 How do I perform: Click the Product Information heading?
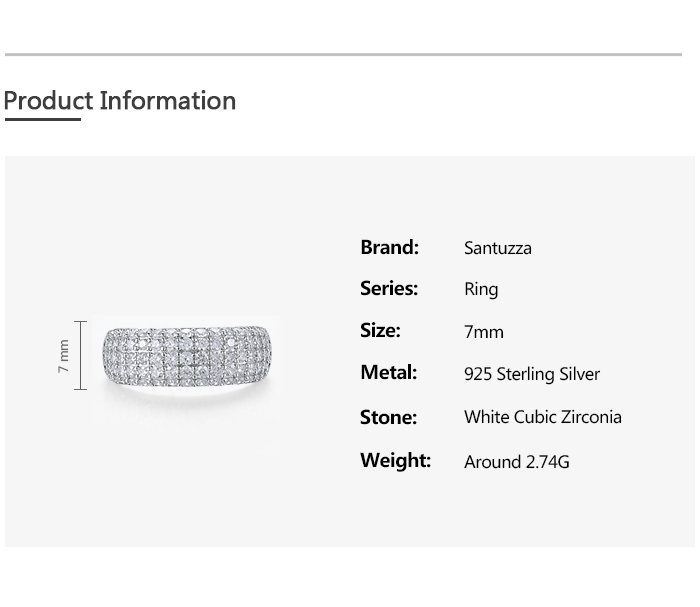(x=120, y=101)
